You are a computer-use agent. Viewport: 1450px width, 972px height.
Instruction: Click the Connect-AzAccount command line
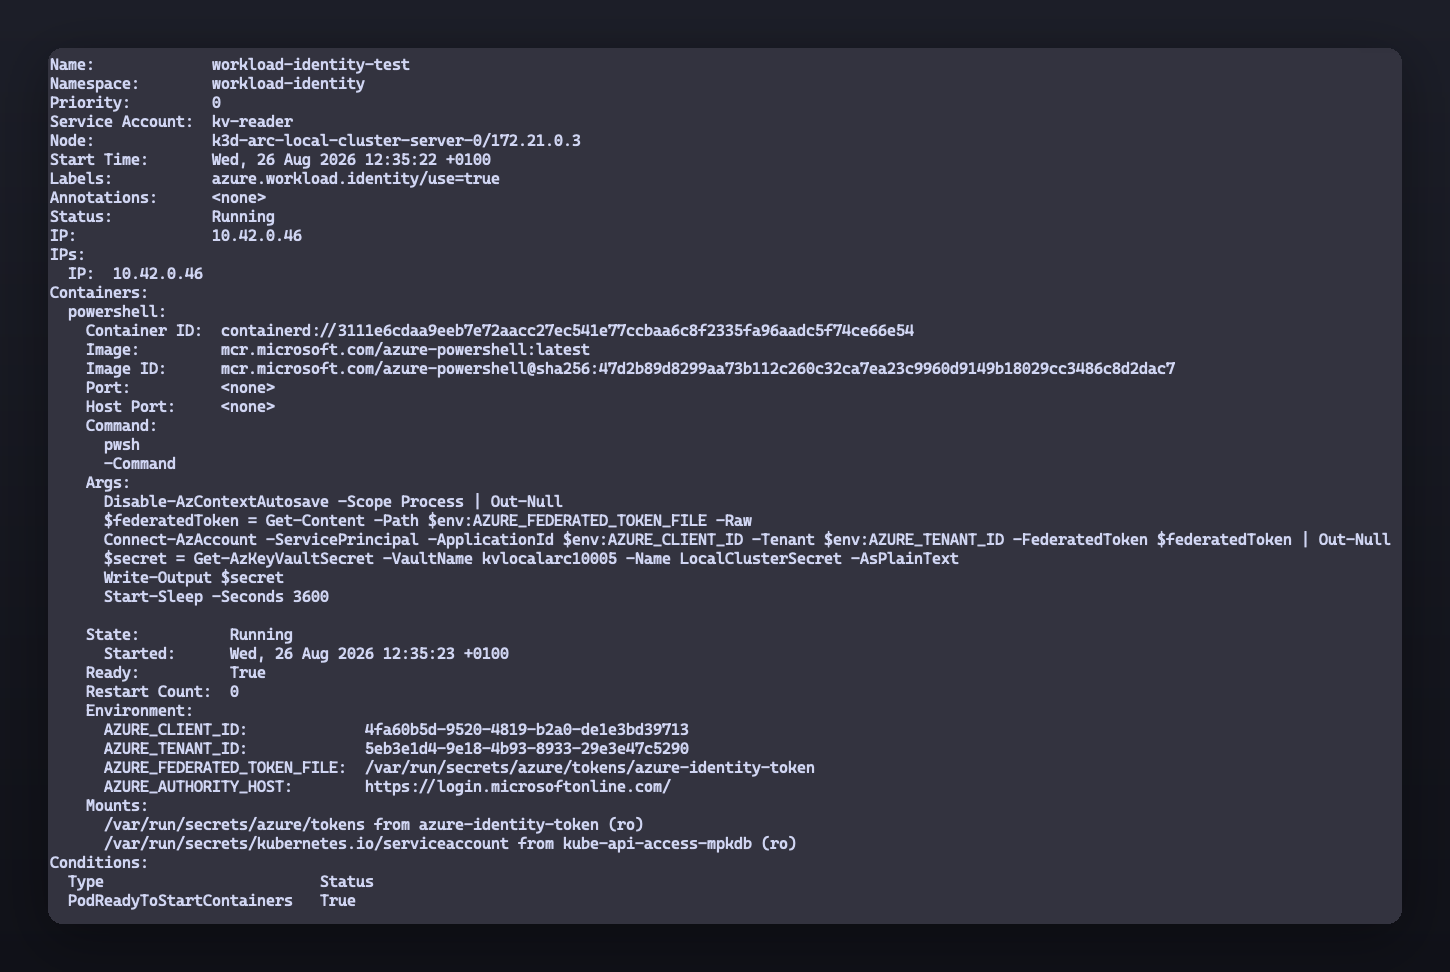coord(747,540)
